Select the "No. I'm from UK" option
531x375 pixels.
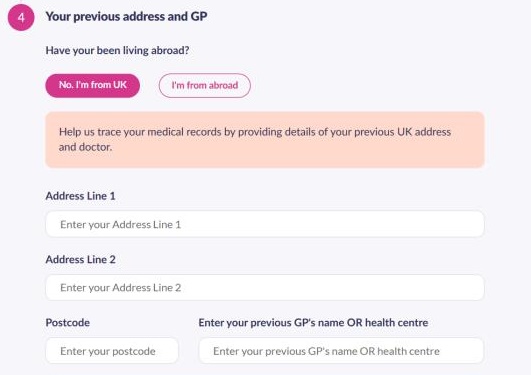[92, 85]
